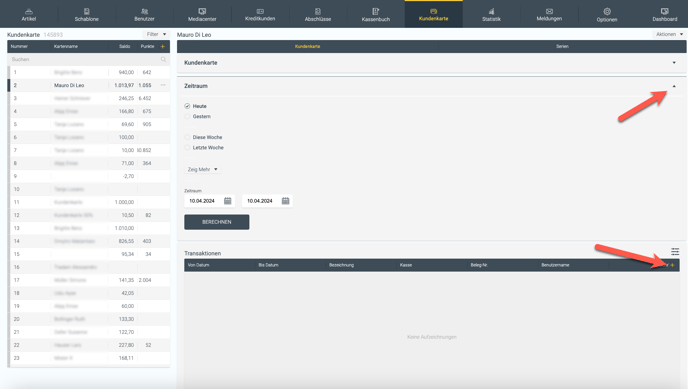Sort by Punkte column header
Screen dimensions: 688x389
tap(147, 46)
